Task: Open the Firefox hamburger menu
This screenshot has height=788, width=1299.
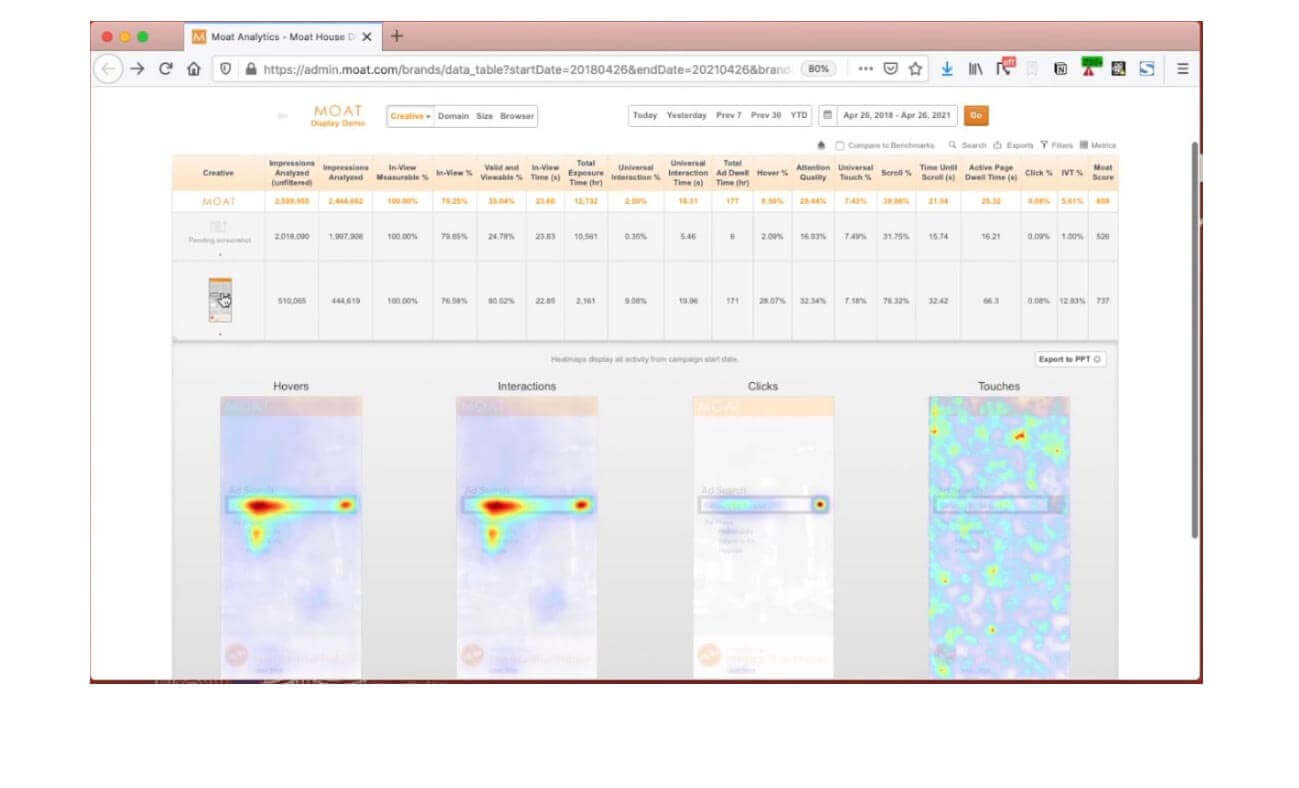Action: point(1182,69)
